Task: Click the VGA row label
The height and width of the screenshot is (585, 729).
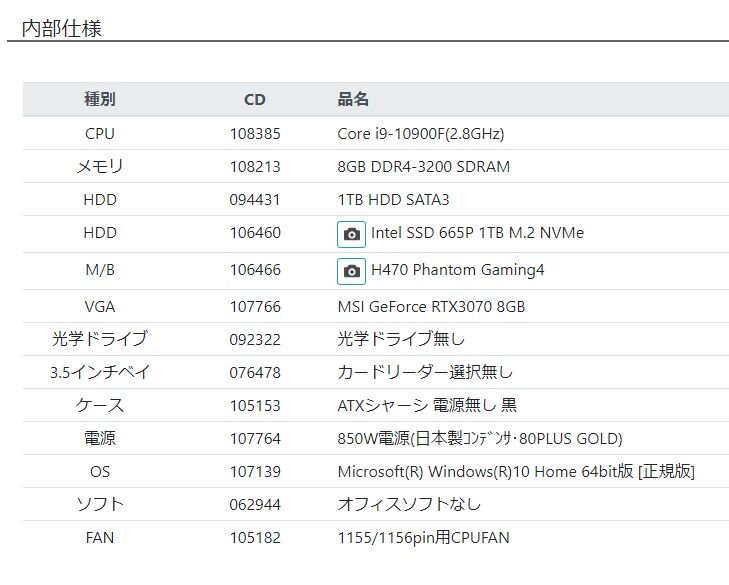Action: tap(99, 307)
